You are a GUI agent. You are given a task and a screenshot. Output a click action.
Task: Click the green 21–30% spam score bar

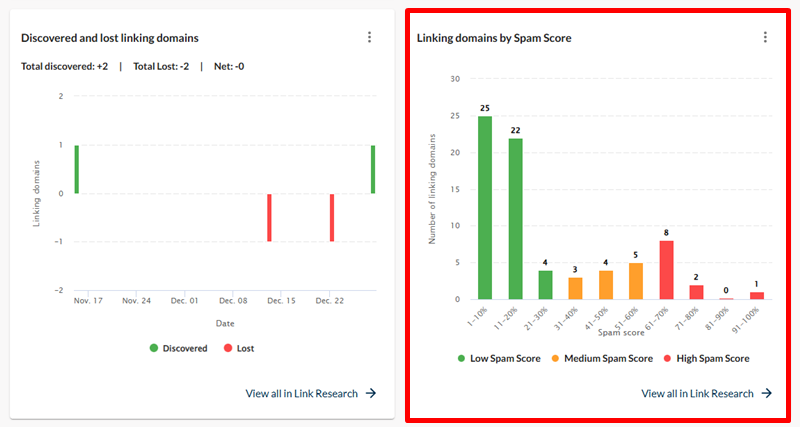tap(545, 285)
